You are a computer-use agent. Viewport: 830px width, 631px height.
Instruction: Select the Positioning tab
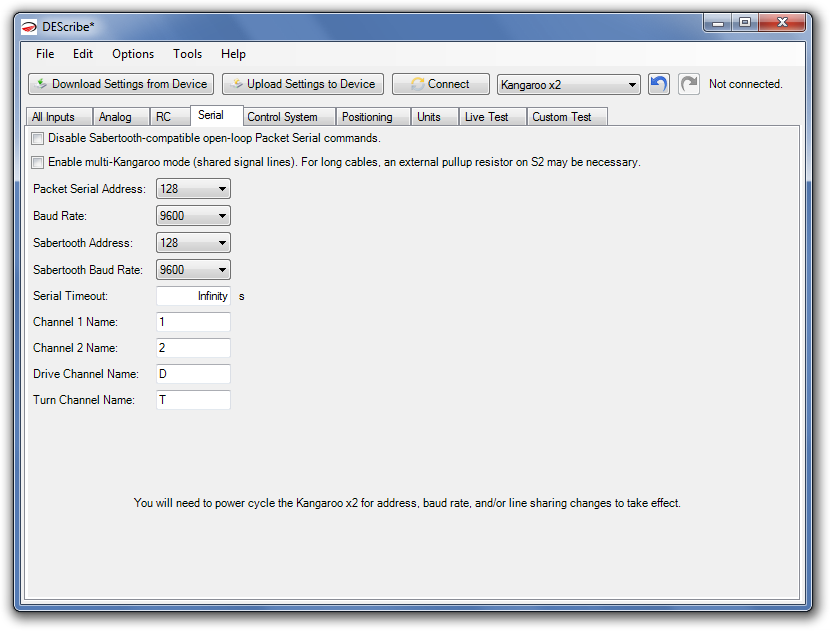pyautogui.click(x=367, y=117)
